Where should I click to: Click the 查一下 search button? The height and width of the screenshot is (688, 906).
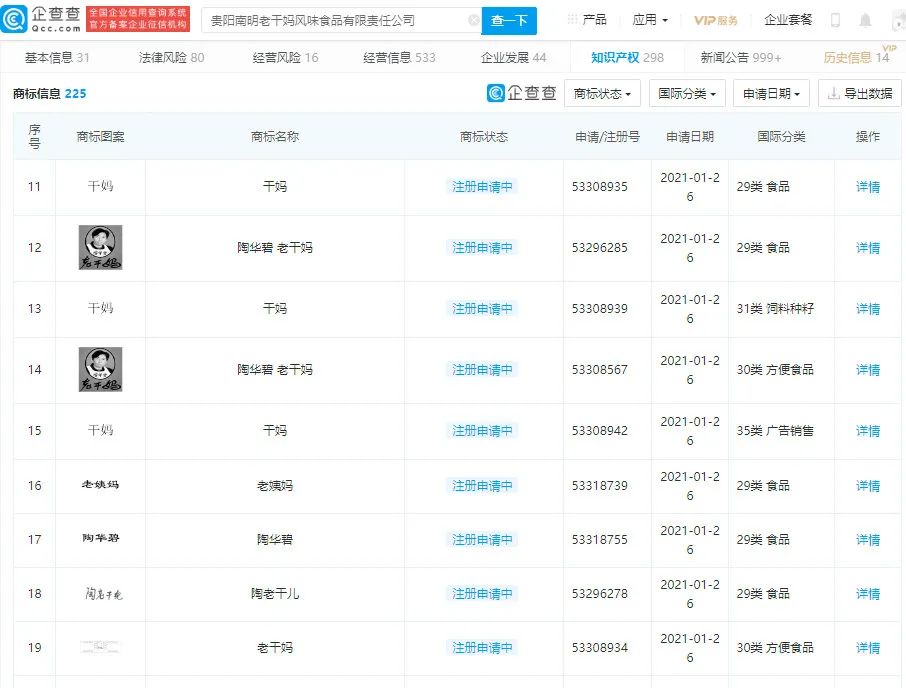pos(509,21)
